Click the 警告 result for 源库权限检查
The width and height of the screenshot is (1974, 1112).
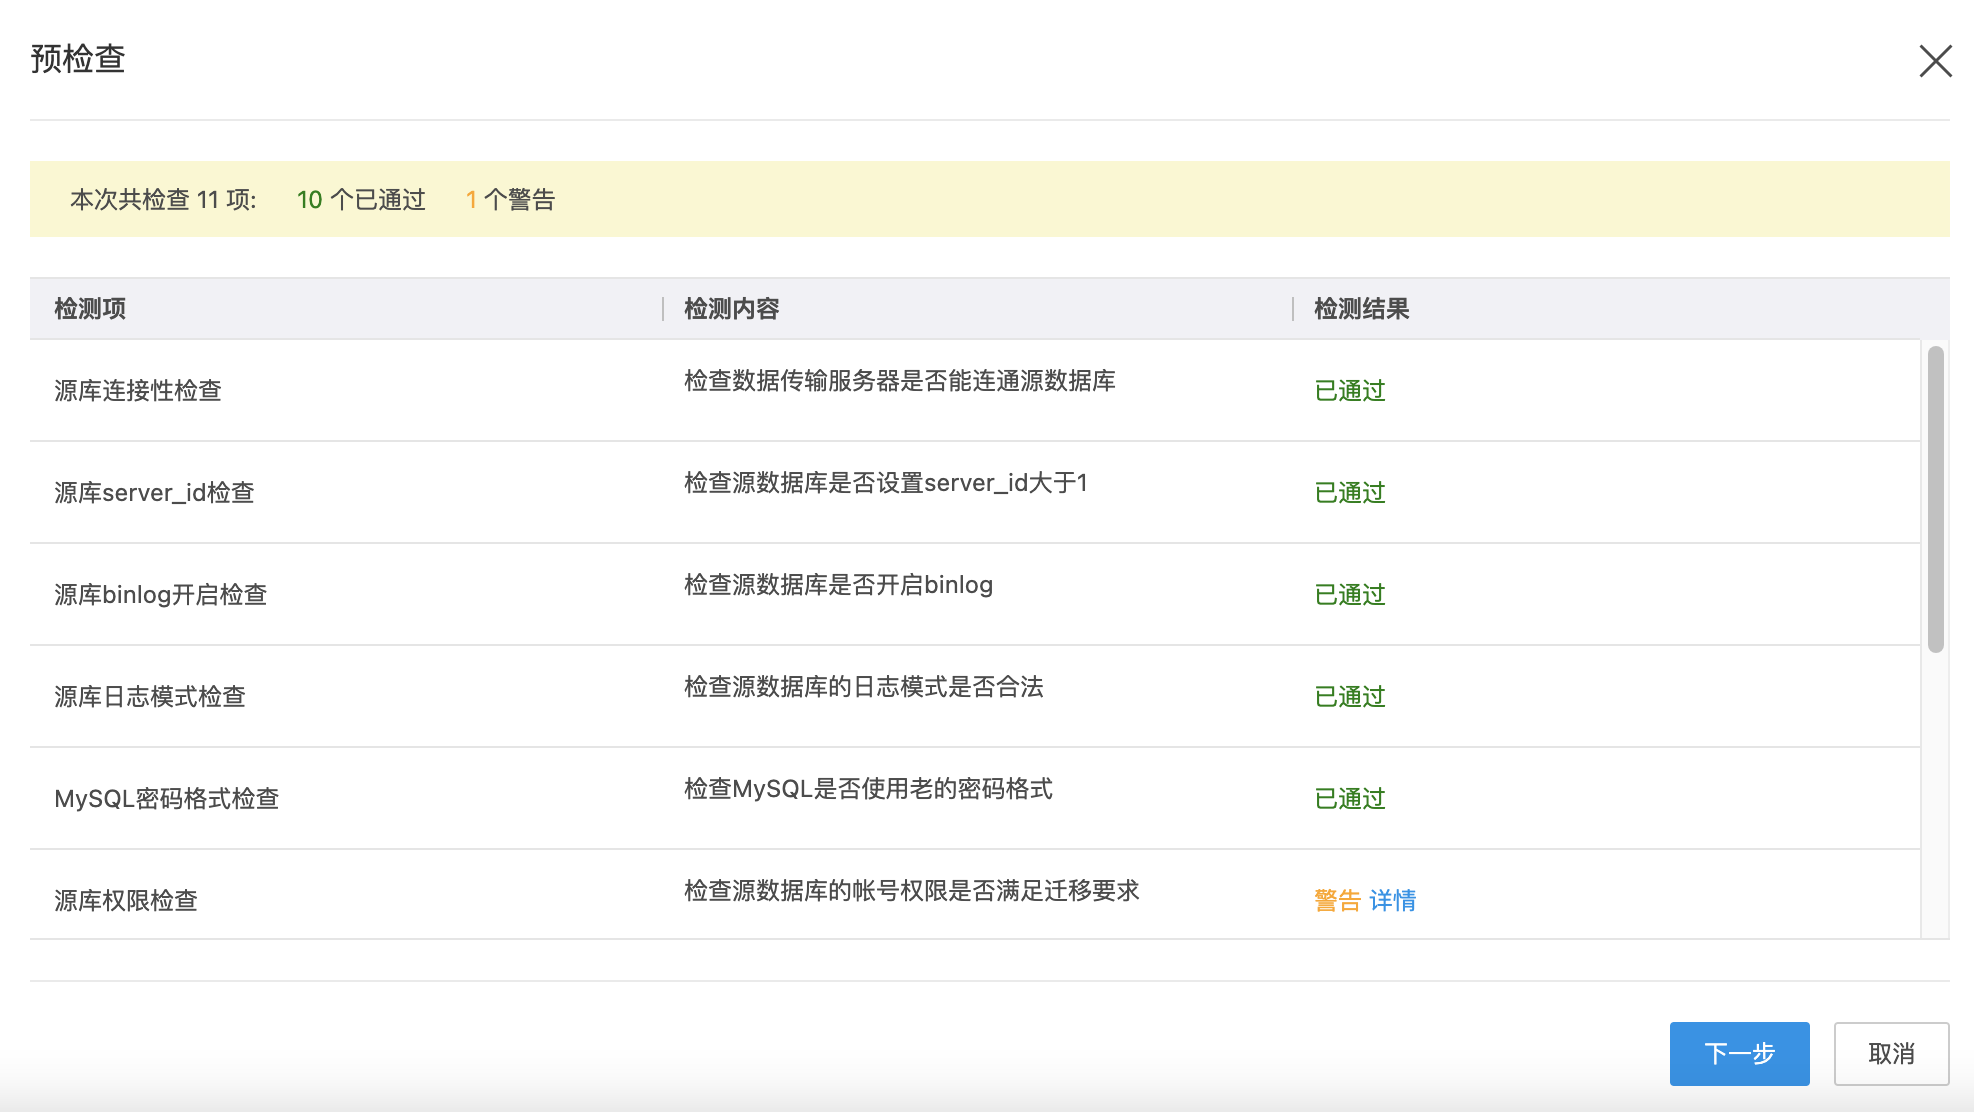click(x=1337, y=900)
